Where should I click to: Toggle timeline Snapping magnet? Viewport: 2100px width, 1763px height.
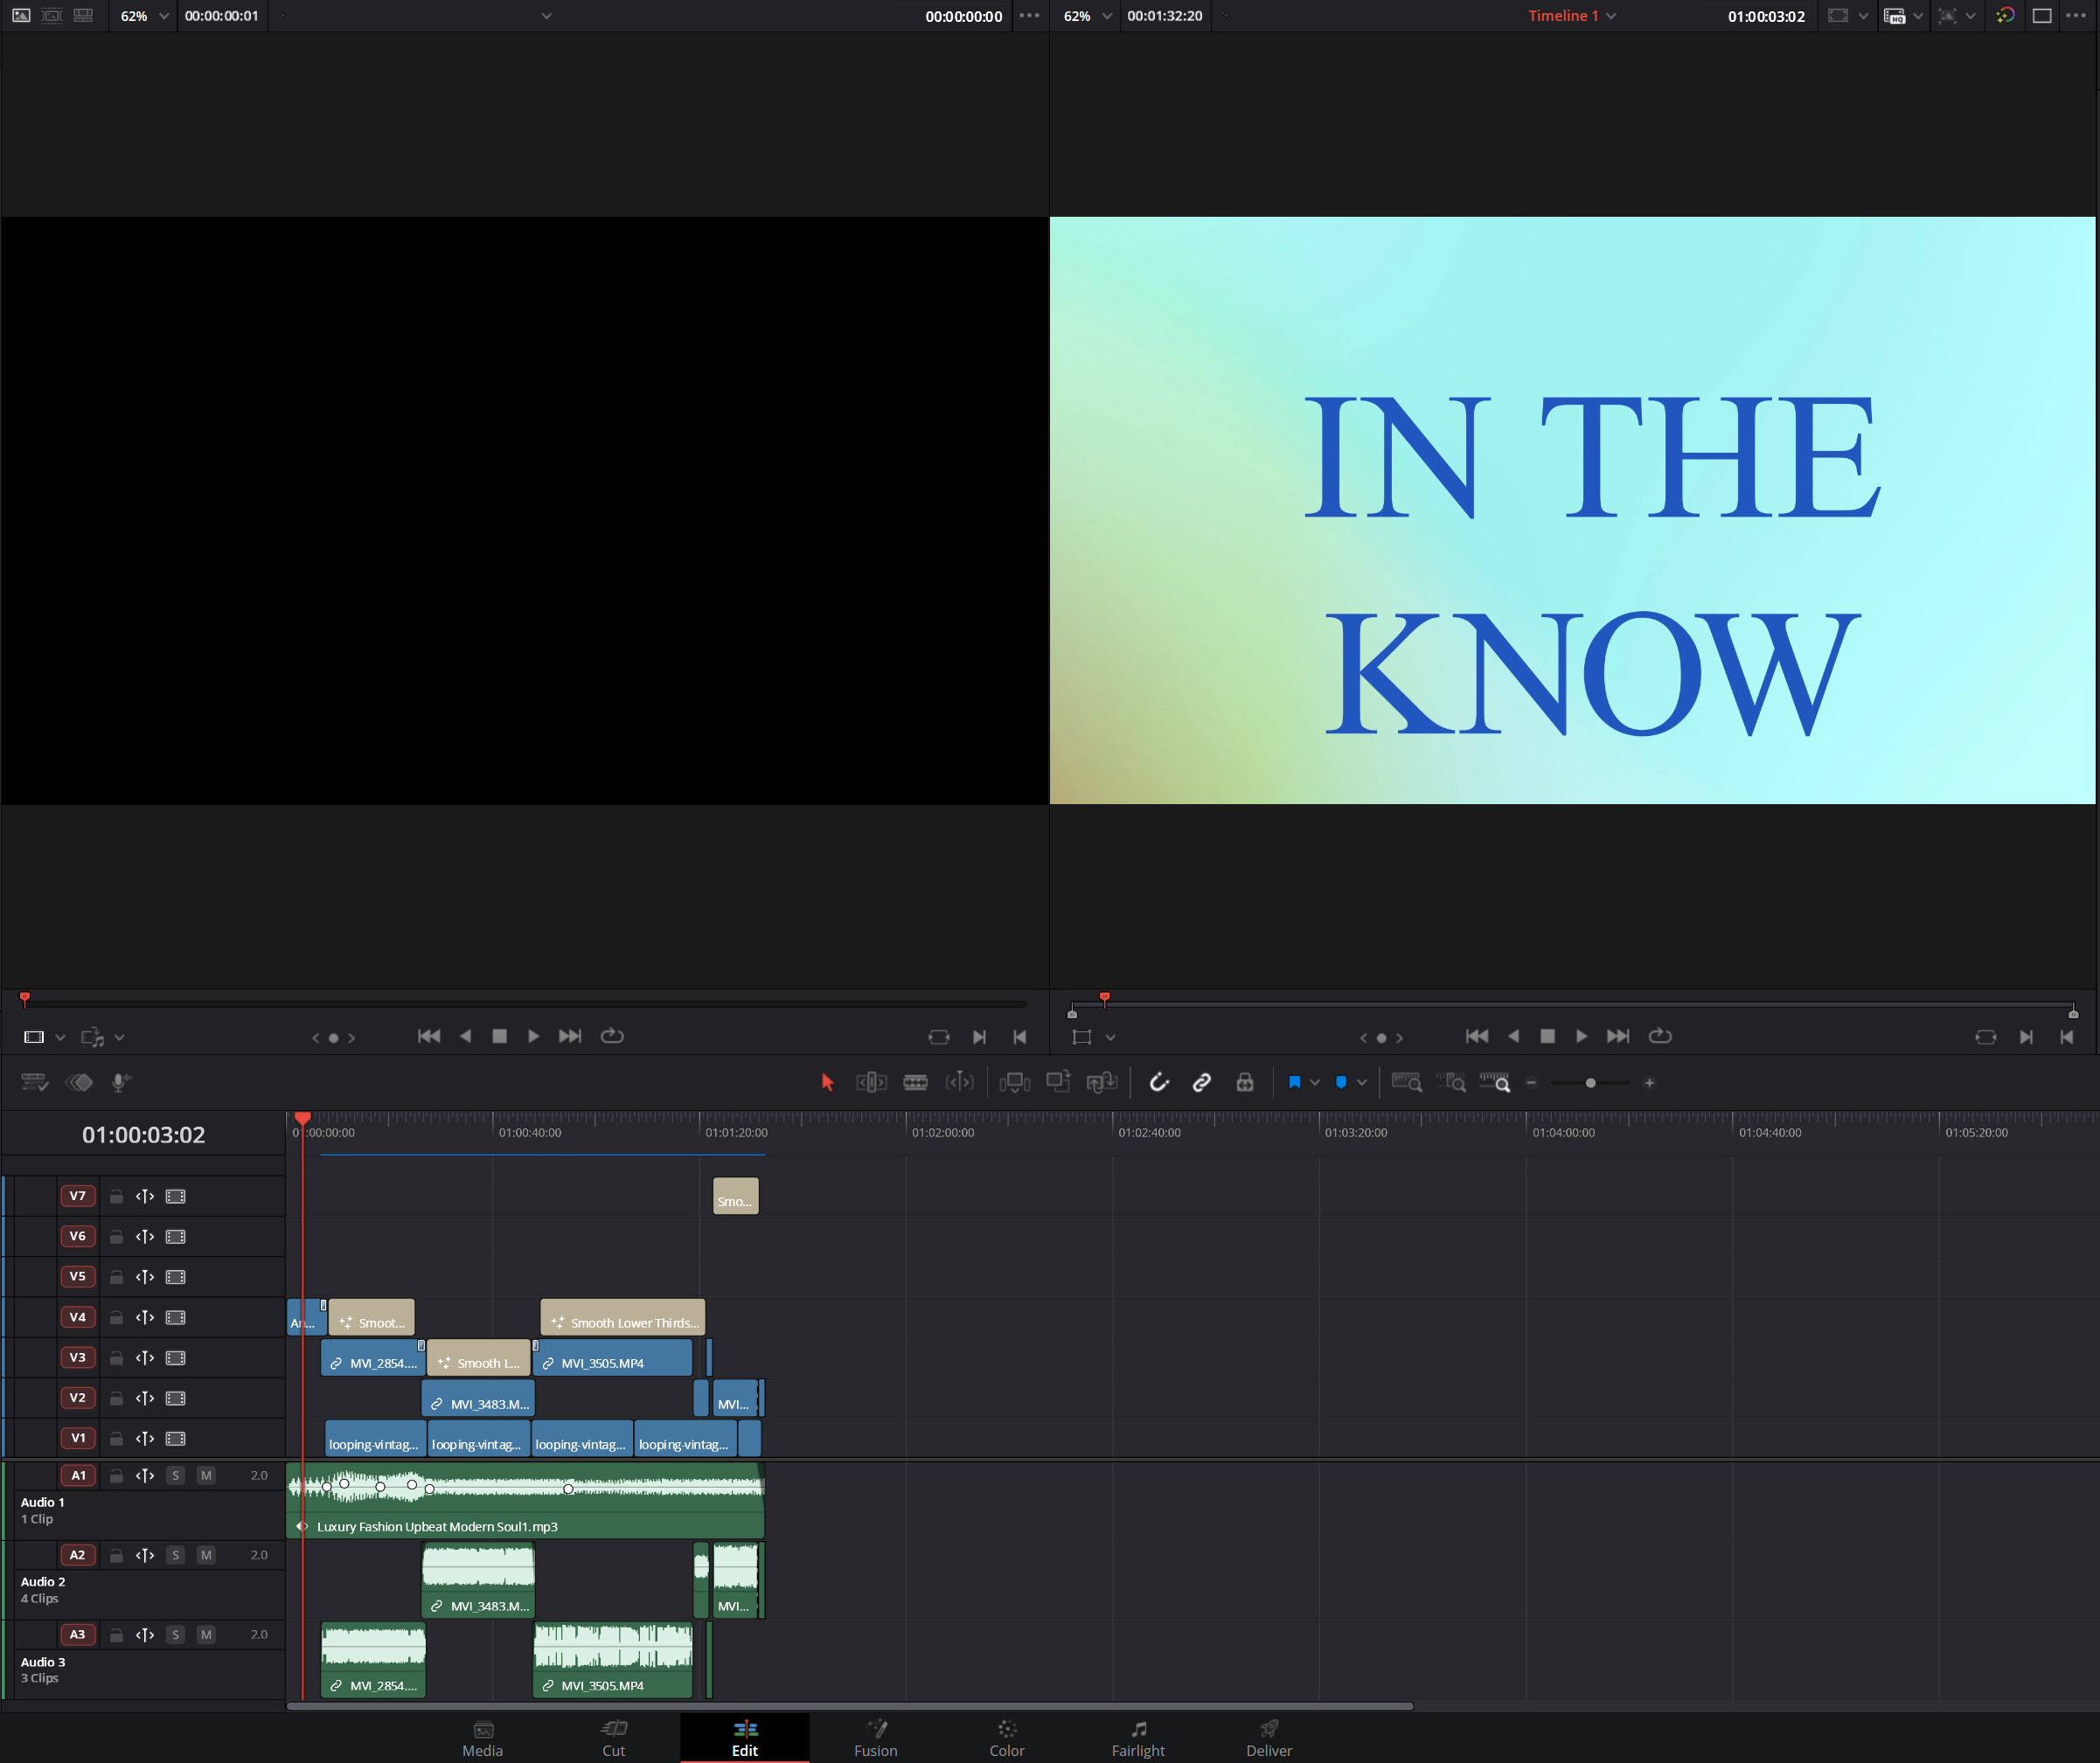[1159, 1082]
